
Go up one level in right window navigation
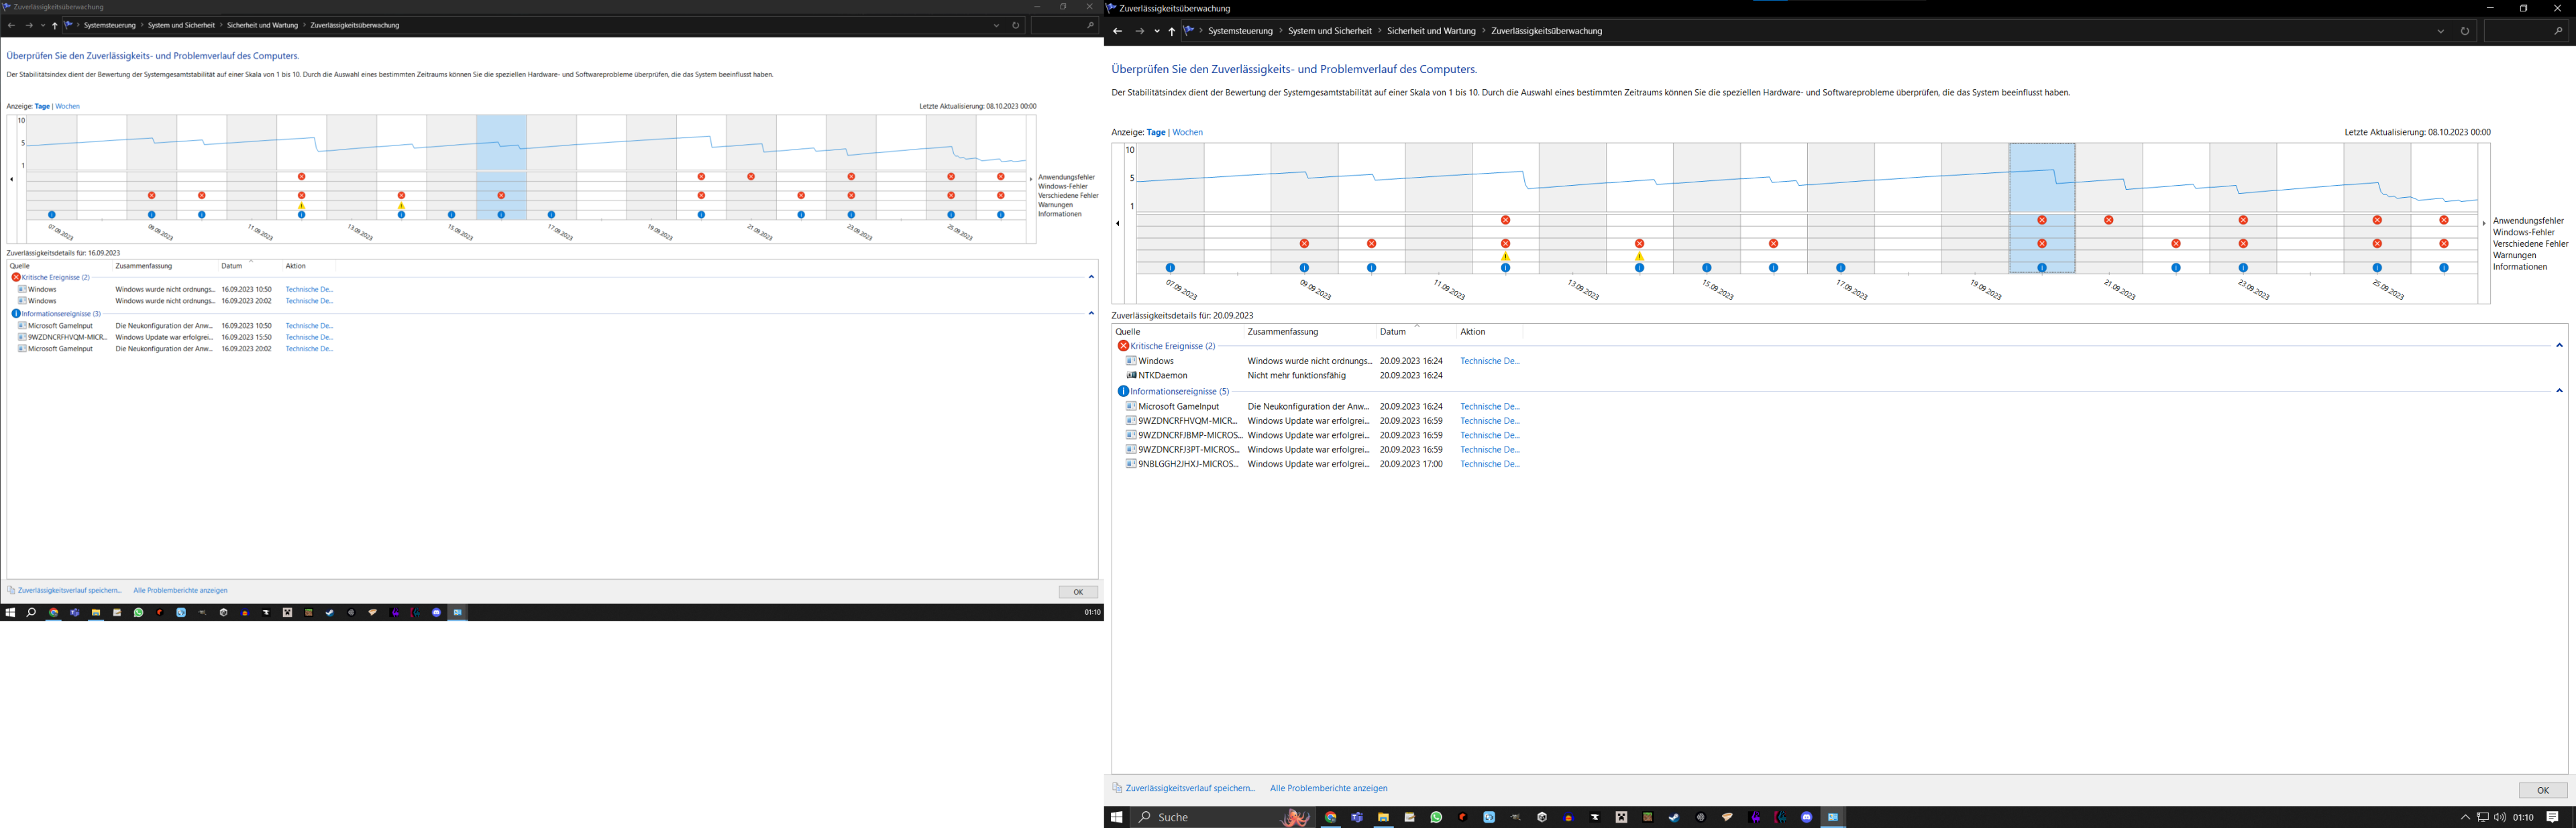coord(1171,31)
